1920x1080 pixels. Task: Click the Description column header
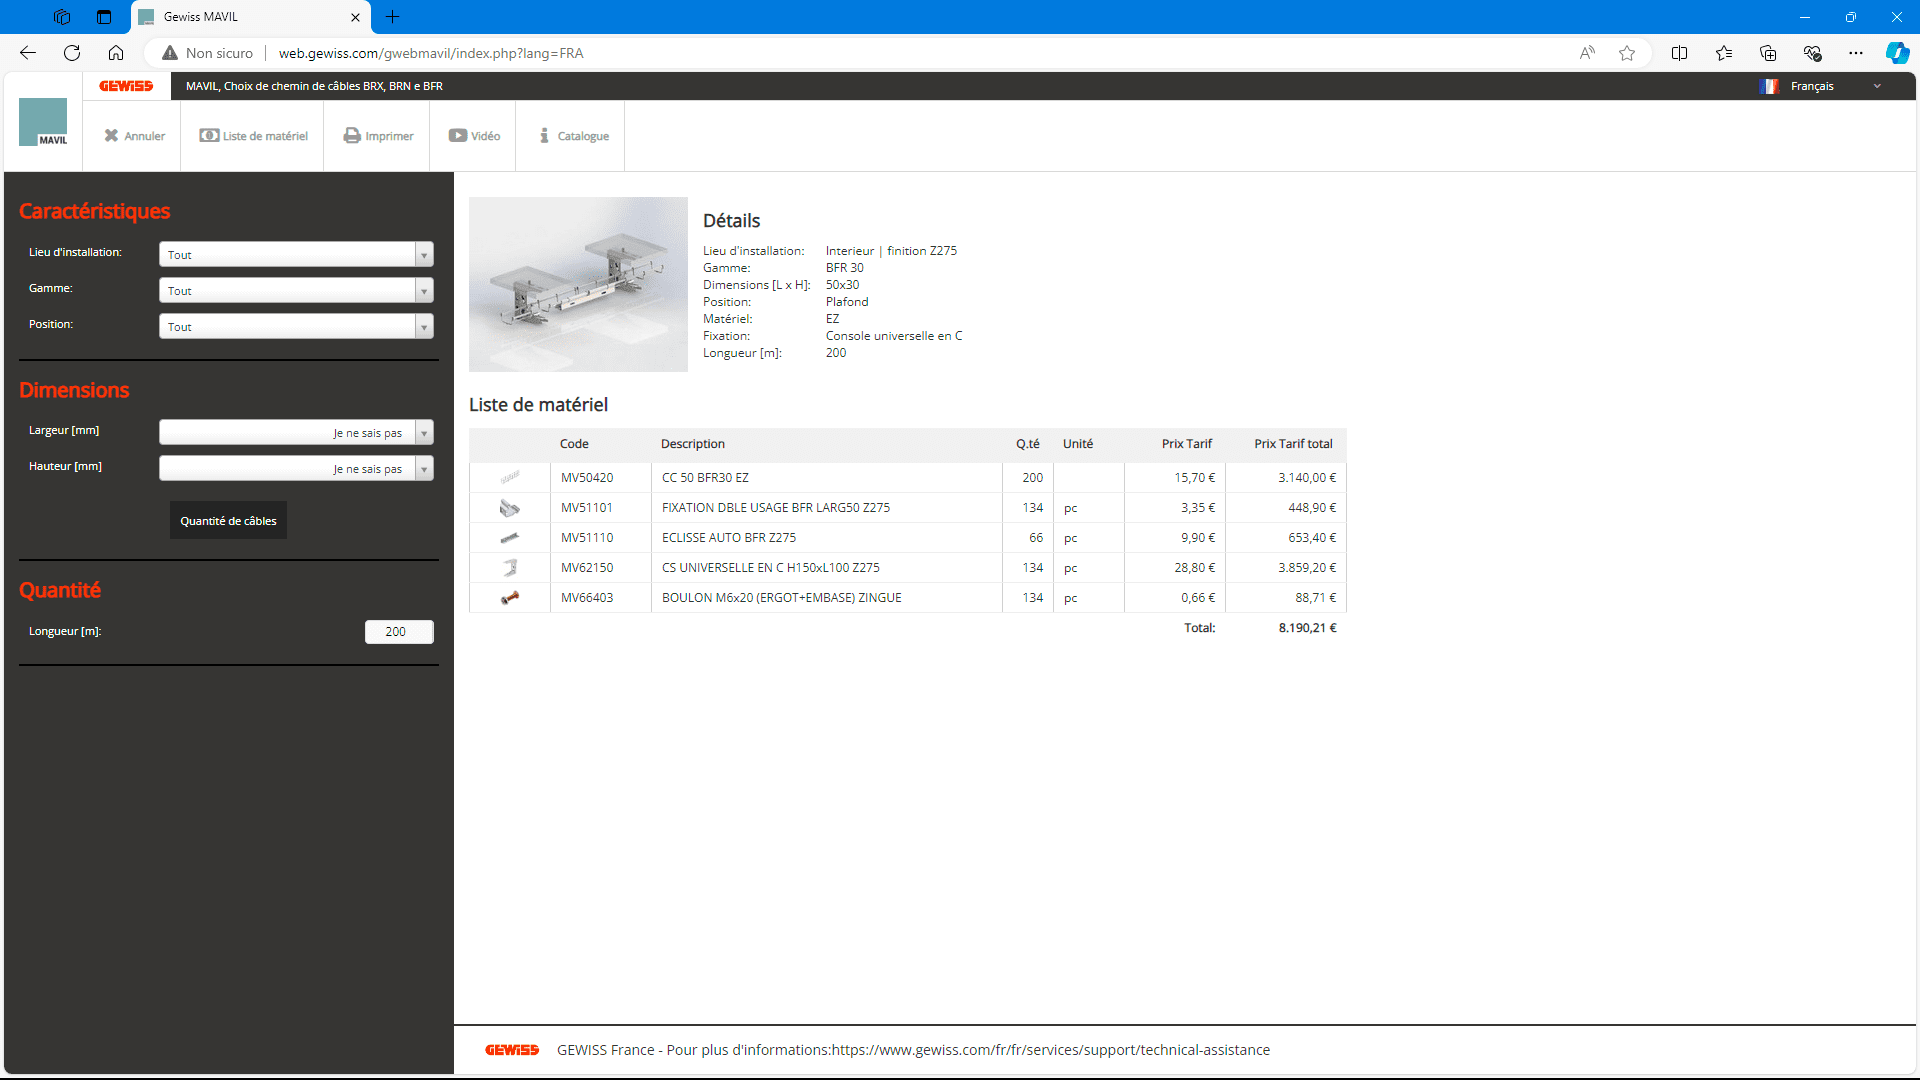693,444
